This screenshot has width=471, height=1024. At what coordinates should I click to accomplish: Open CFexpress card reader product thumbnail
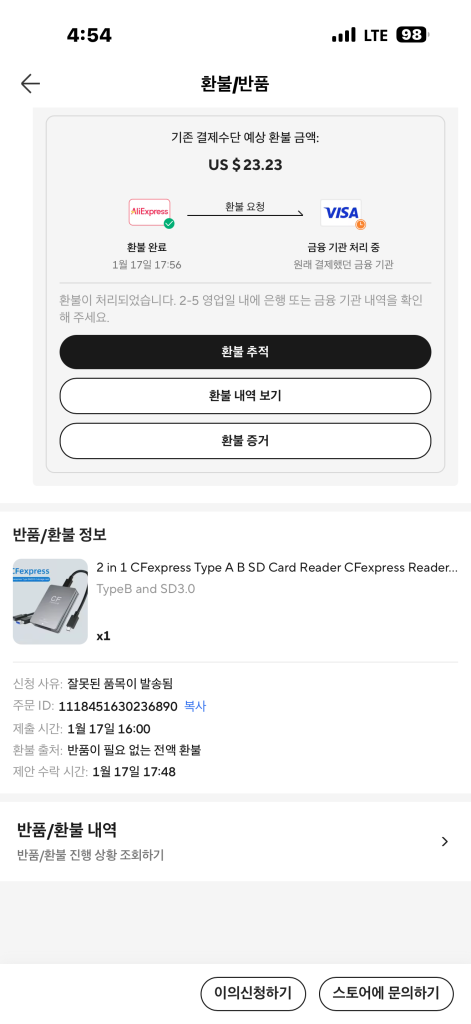pos(50,601)
